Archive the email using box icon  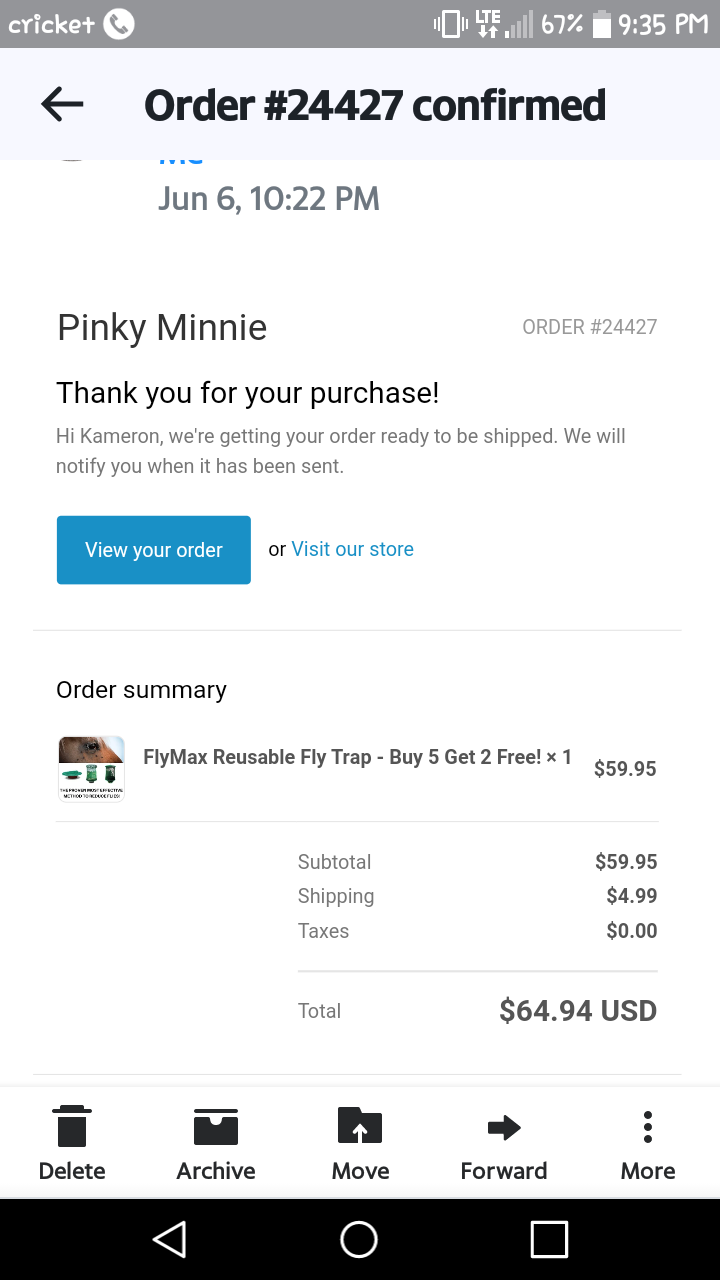pyautogui.click(x=216, y=1125)
